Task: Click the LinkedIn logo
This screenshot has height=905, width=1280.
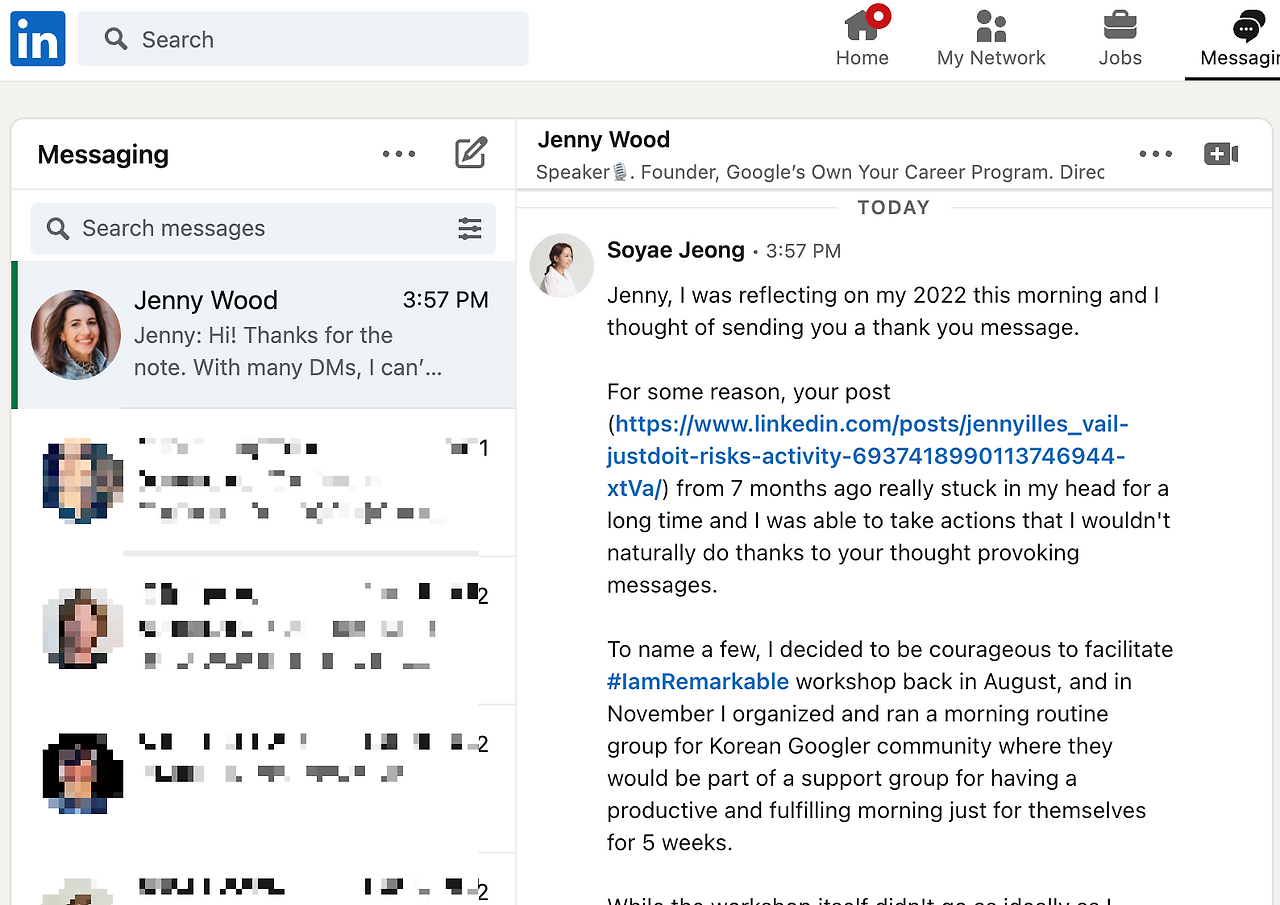Action: (38, 39)
